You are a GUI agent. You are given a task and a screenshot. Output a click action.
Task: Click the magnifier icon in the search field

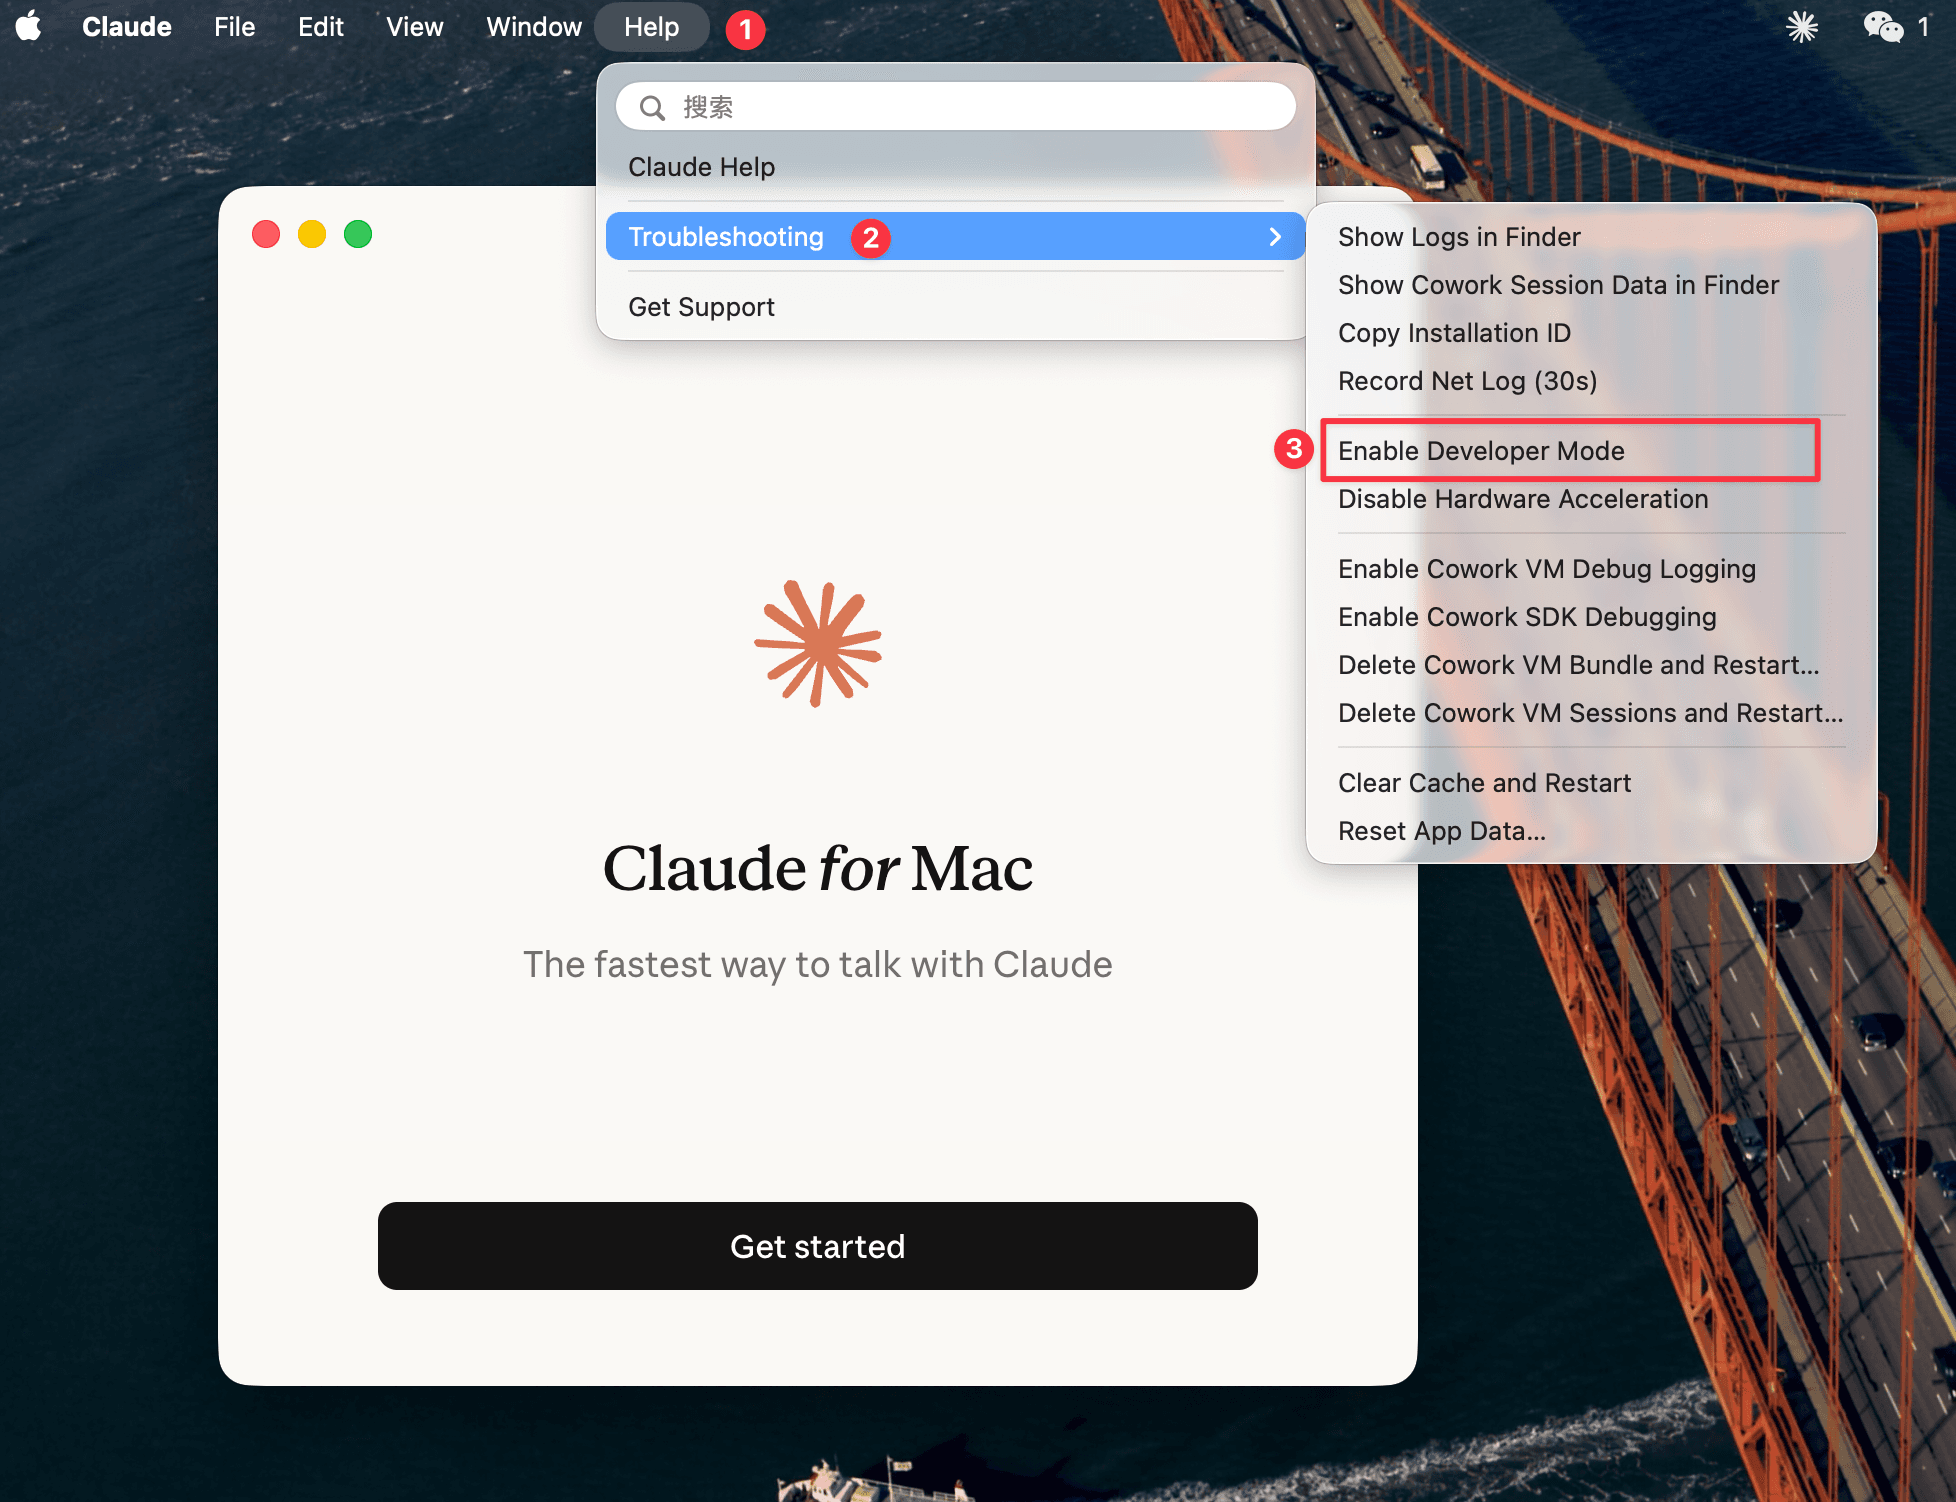tap(651, 106)
